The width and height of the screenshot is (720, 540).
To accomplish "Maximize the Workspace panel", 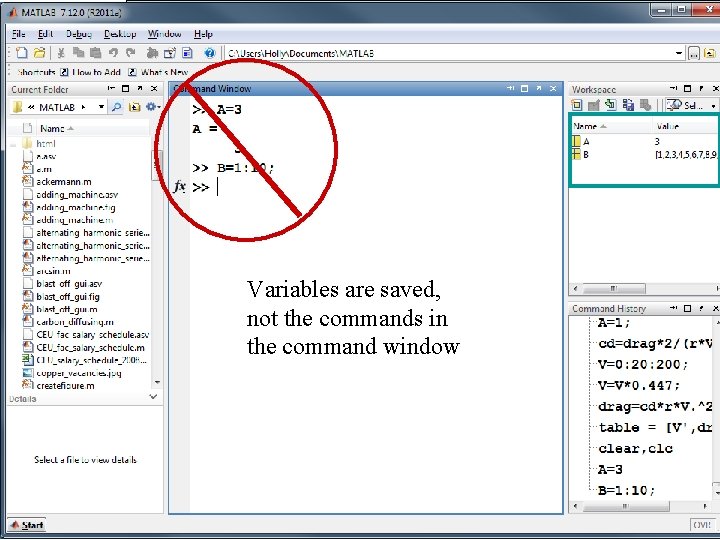I will [x=687, y=89].
